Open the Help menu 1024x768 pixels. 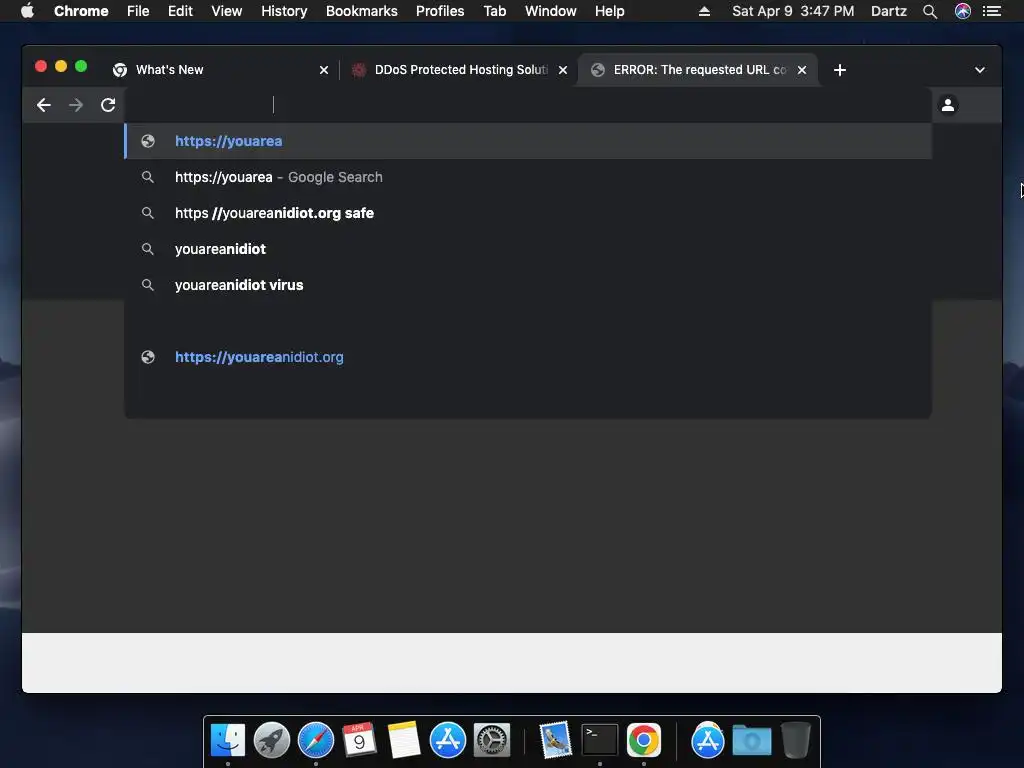pos(609,11)
